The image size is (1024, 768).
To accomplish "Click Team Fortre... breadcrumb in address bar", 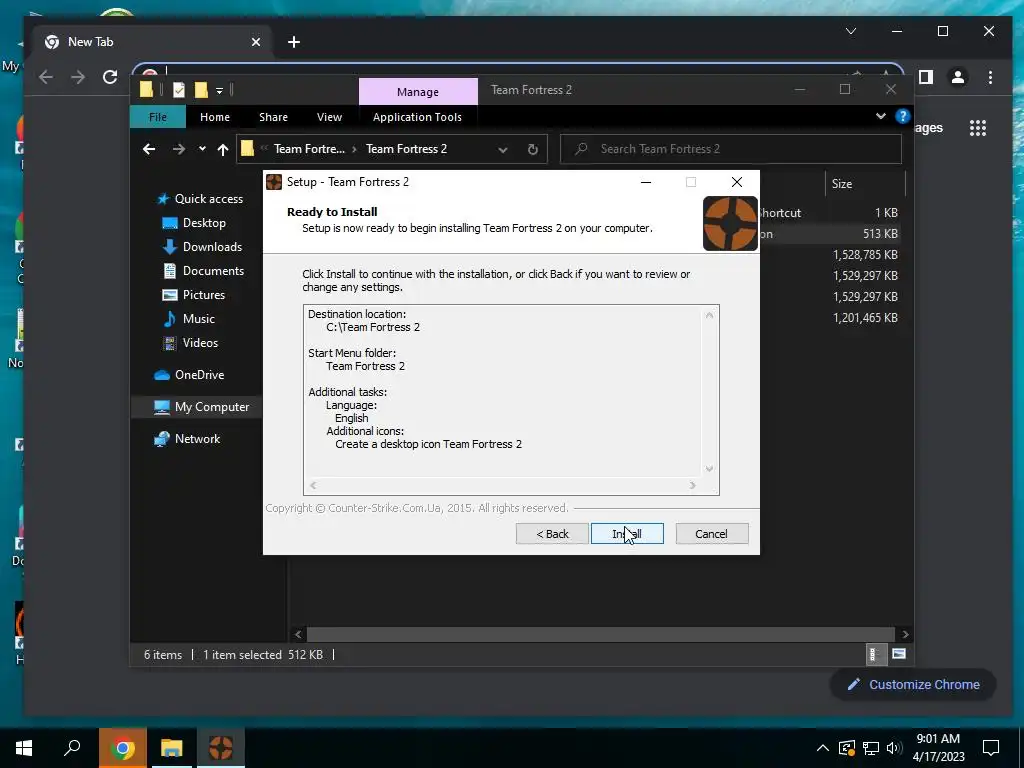I will tap(309, 149).
